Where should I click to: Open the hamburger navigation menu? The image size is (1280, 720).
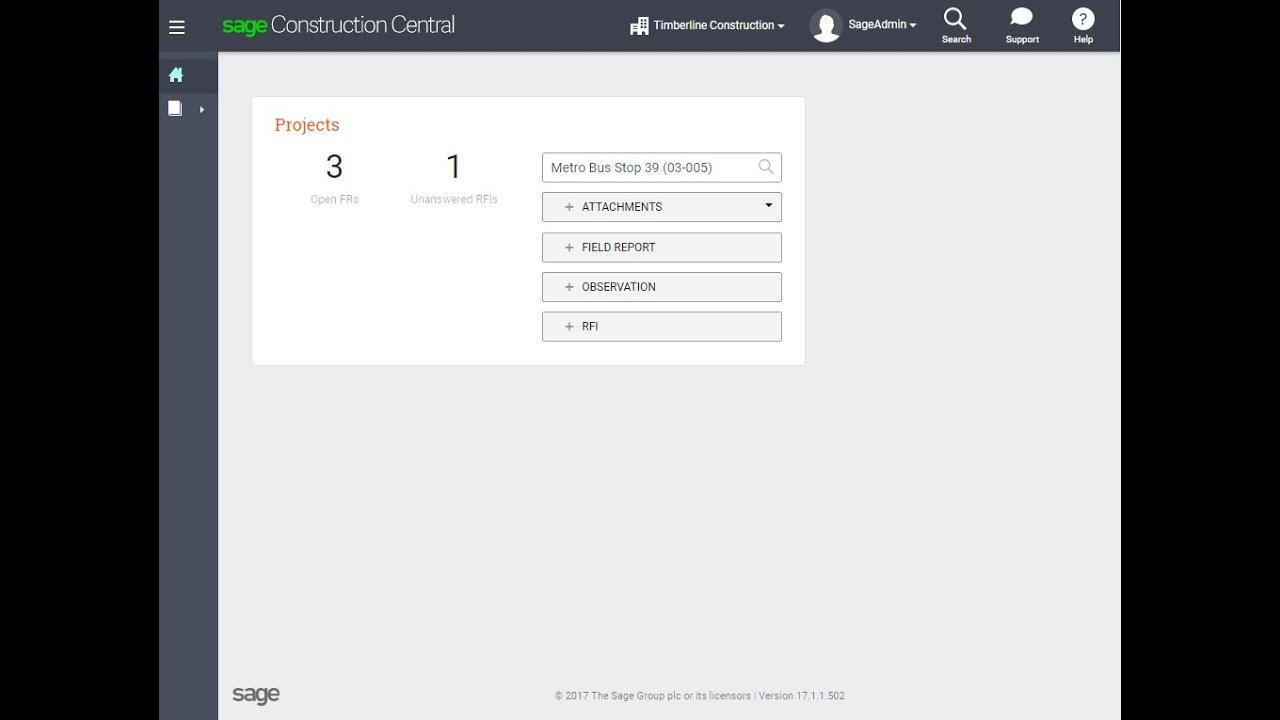coord(177,27)
